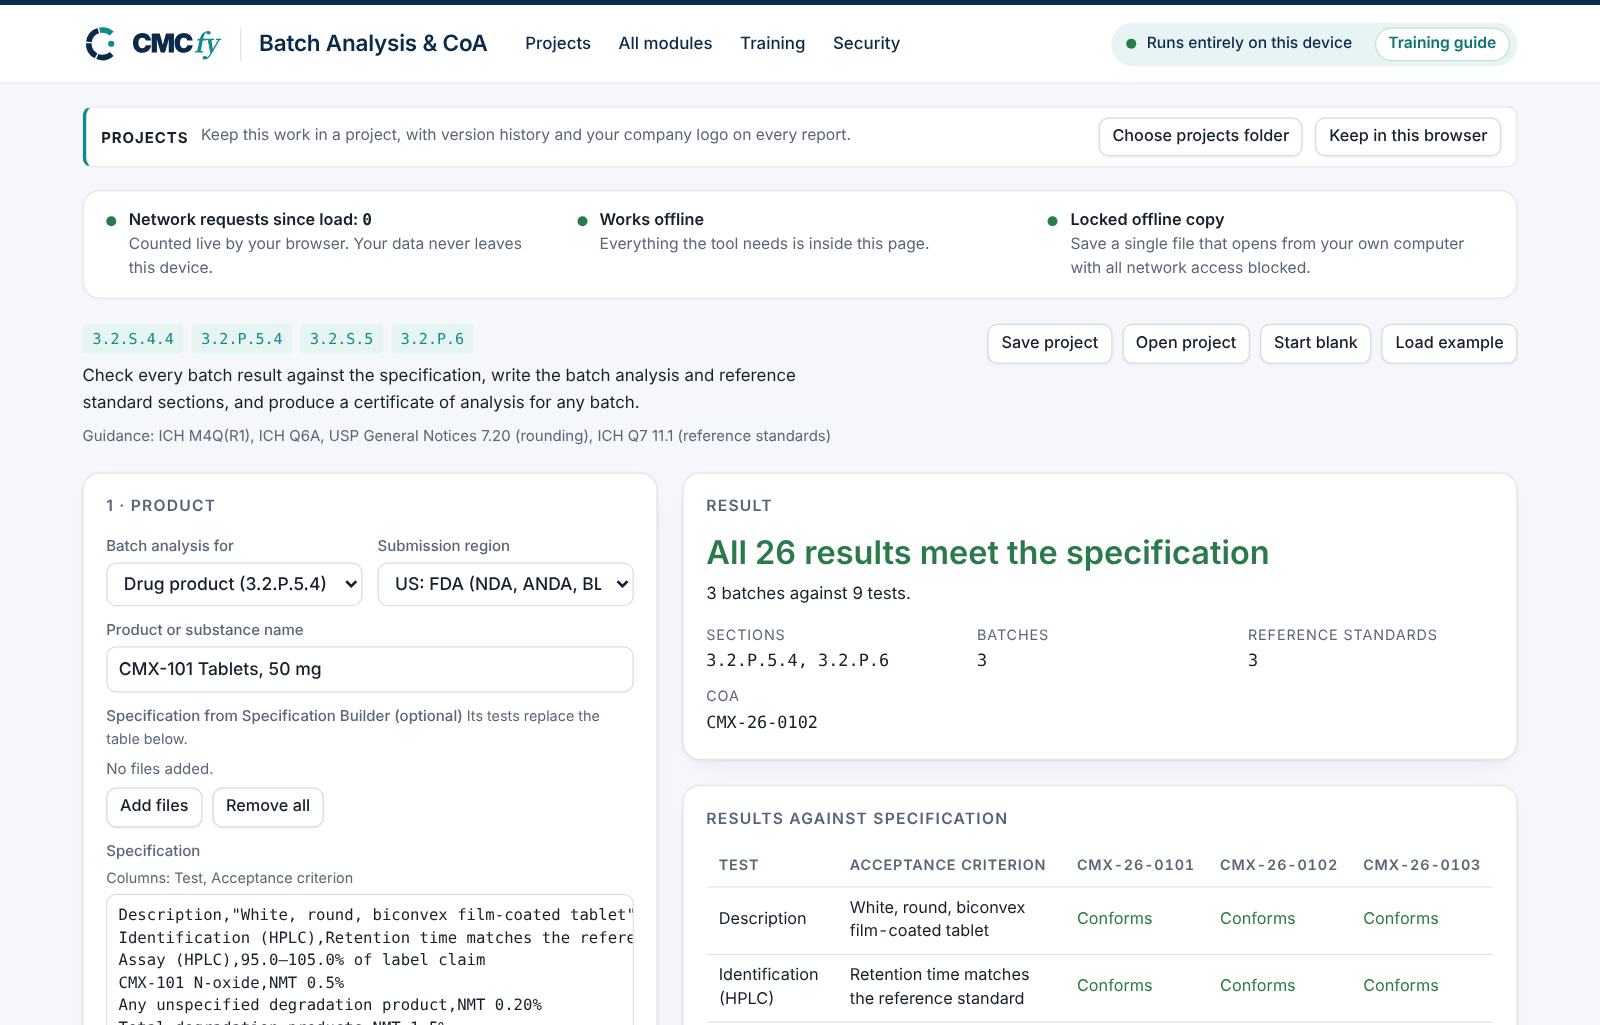Screen dimensions: 1600x1025
Task: Click the 'Locked offline copy' status text
Action: click(x=1147, y=219)
